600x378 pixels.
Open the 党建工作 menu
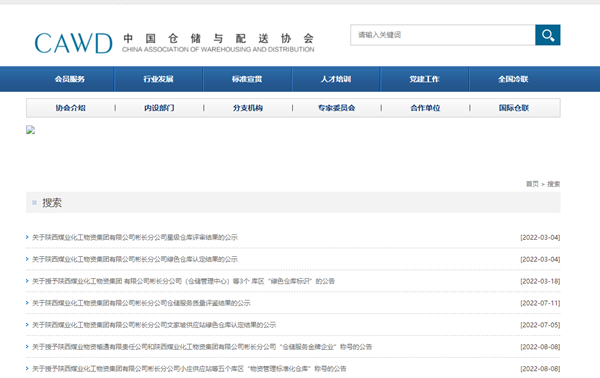pos(424,79)
